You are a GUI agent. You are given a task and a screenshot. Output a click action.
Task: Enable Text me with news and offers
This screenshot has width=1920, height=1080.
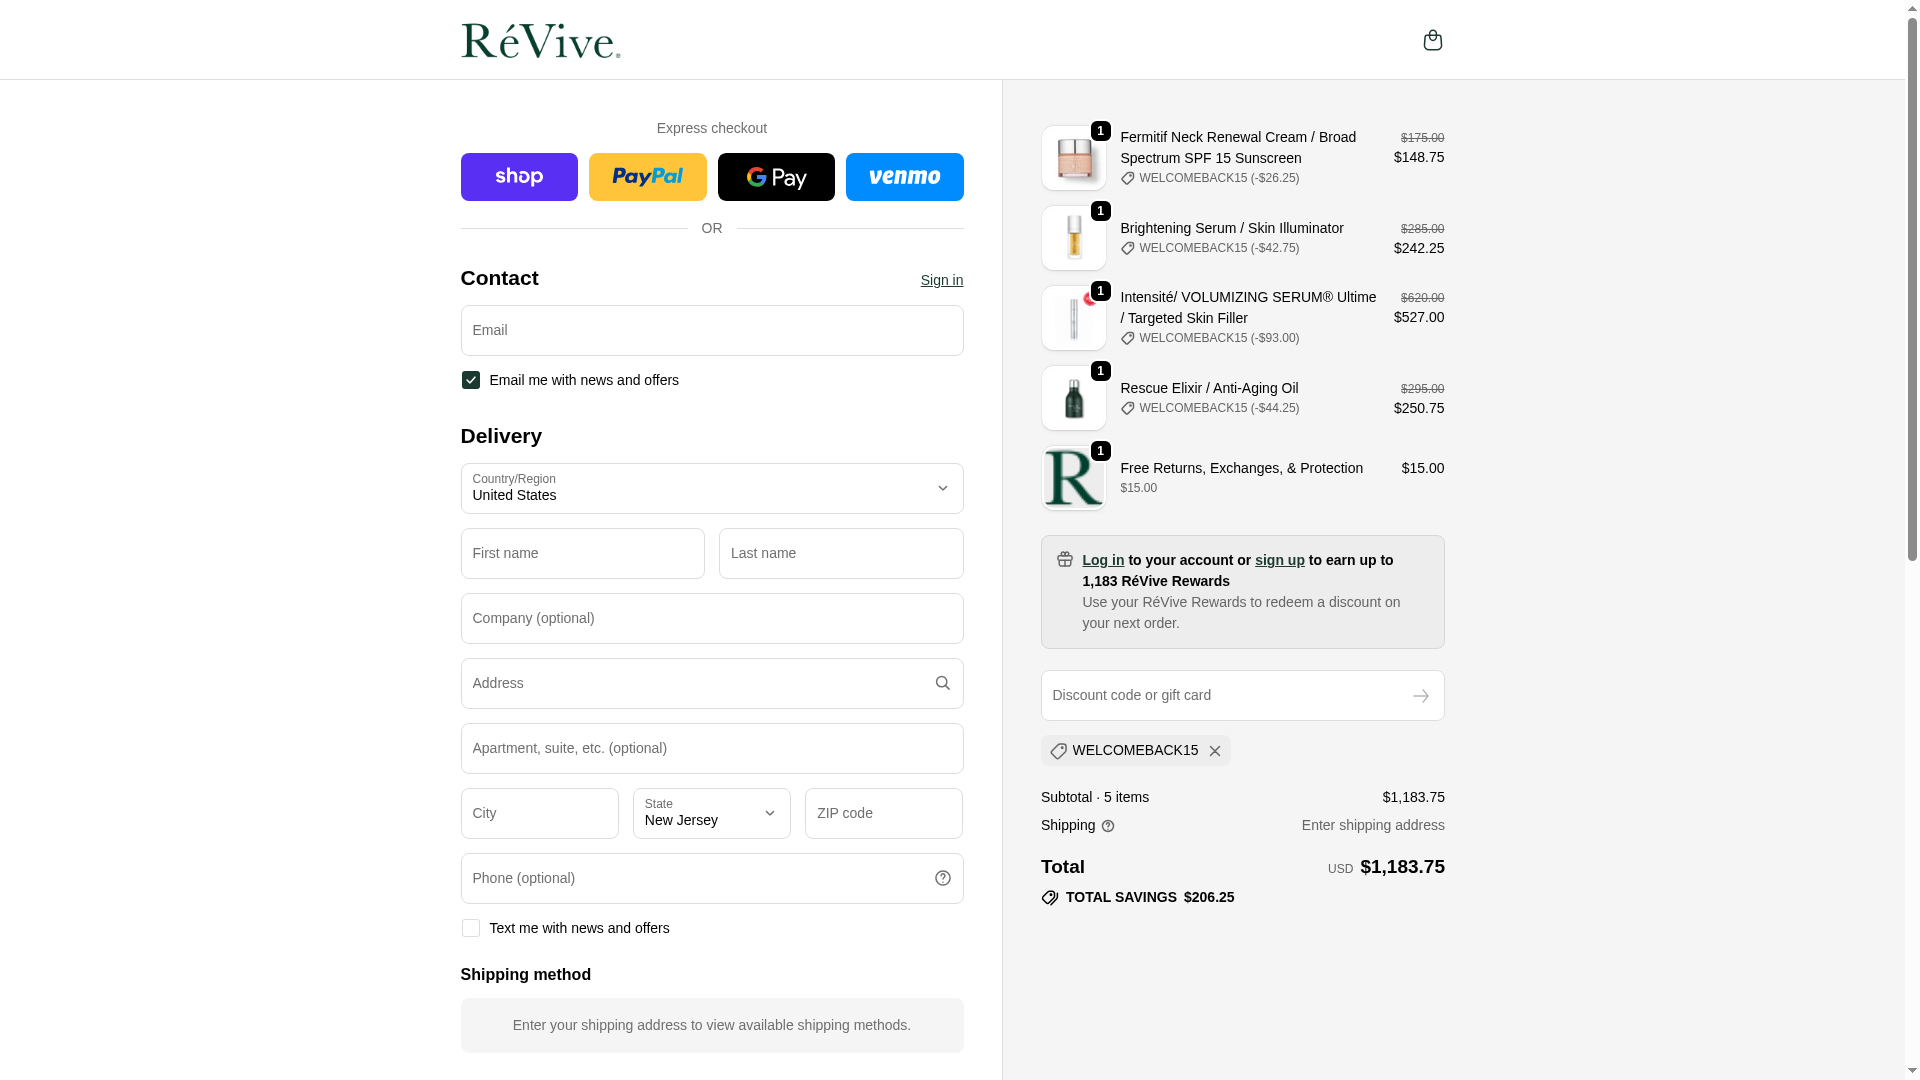point(471,928)
